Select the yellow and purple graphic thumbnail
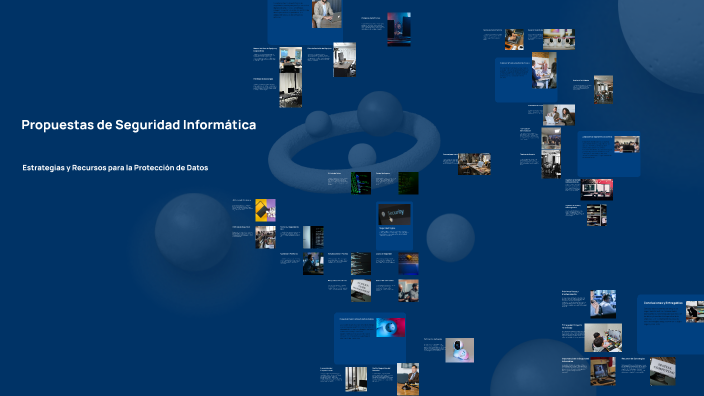 [x=265, y=210]
